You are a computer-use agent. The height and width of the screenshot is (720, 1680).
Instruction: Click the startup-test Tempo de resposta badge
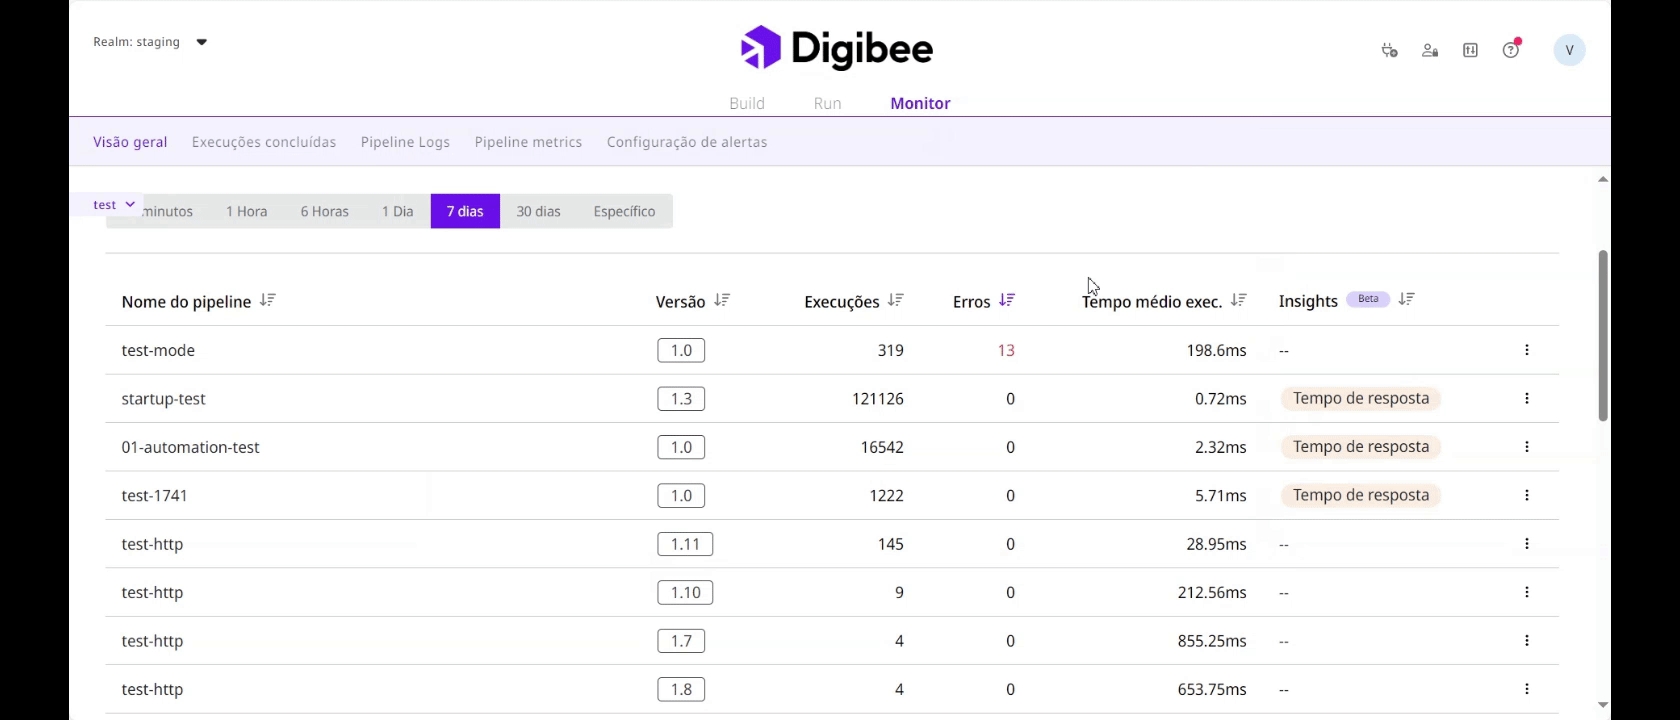[x=1360, y=398]
